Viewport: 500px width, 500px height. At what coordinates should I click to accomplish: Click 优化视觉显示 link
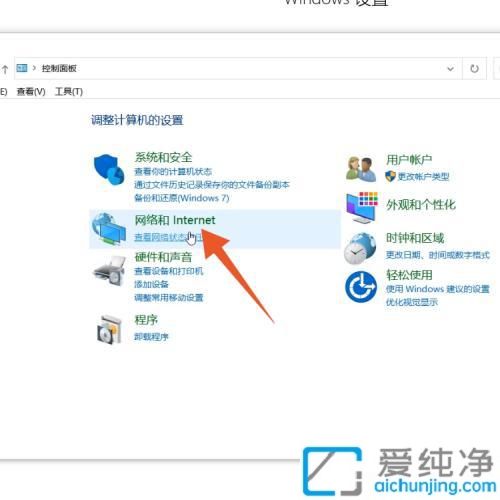412,302
